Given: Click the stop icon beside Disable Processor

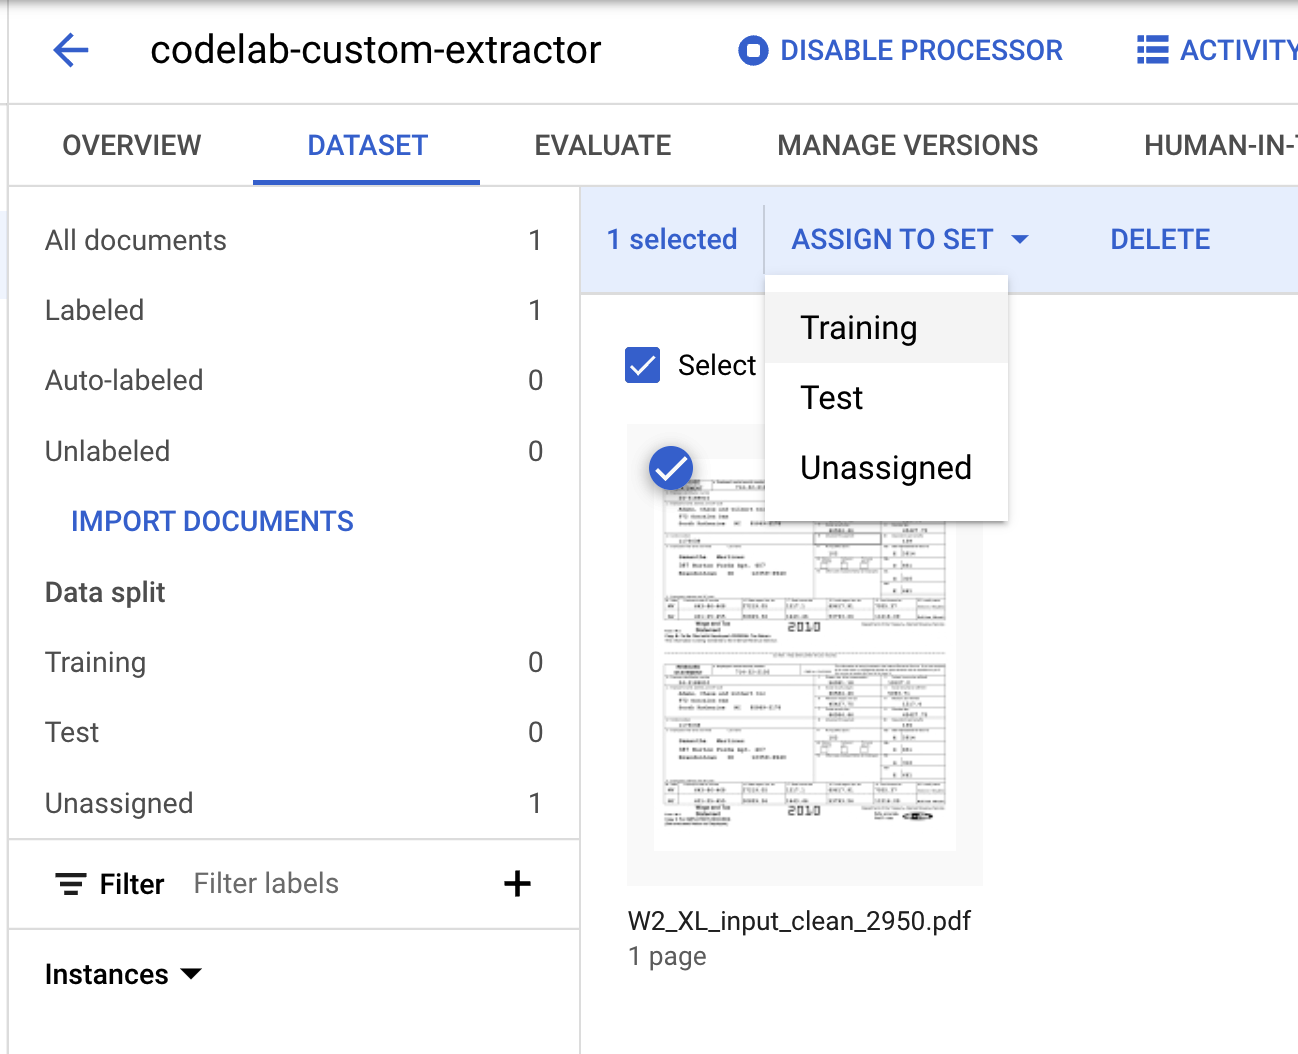Looking at the screenshot, I should click(751, 50).
